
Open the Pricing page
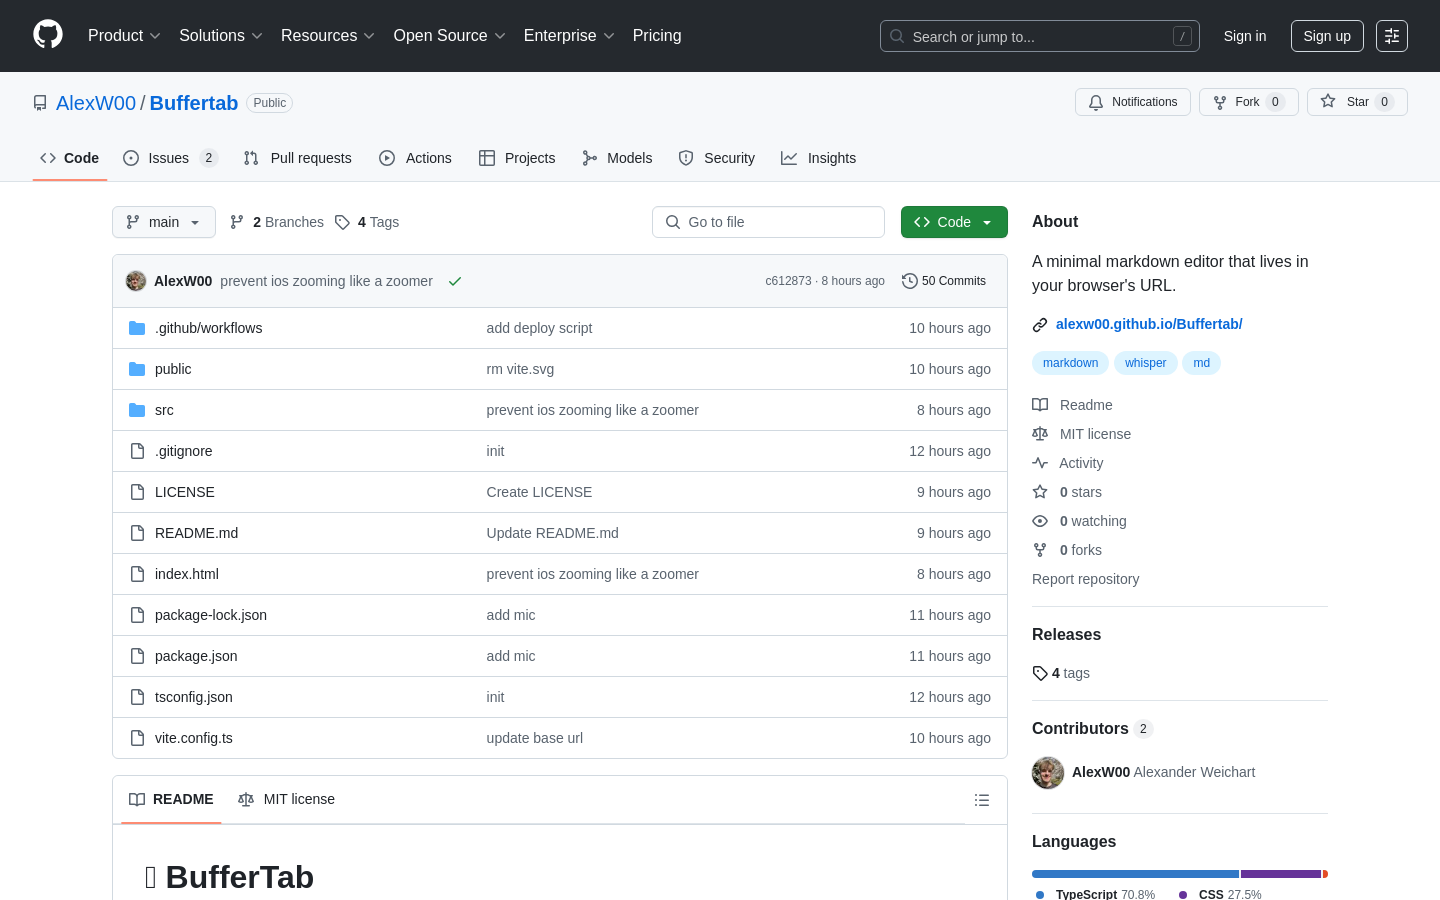coord(657,36)
